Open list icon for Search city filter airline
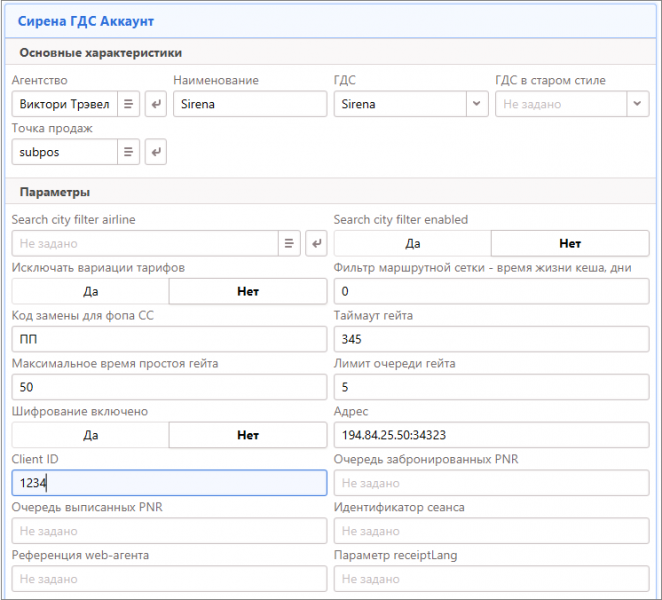The height and width of the screenshot is (600, 662). click(288, 243)
